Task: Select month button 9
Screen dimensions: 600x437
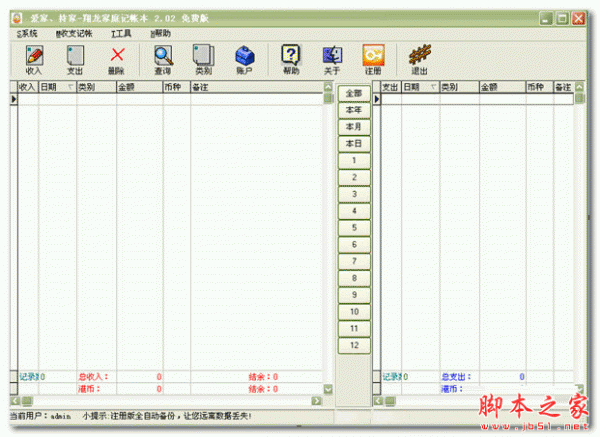Action: click(354, 295)
